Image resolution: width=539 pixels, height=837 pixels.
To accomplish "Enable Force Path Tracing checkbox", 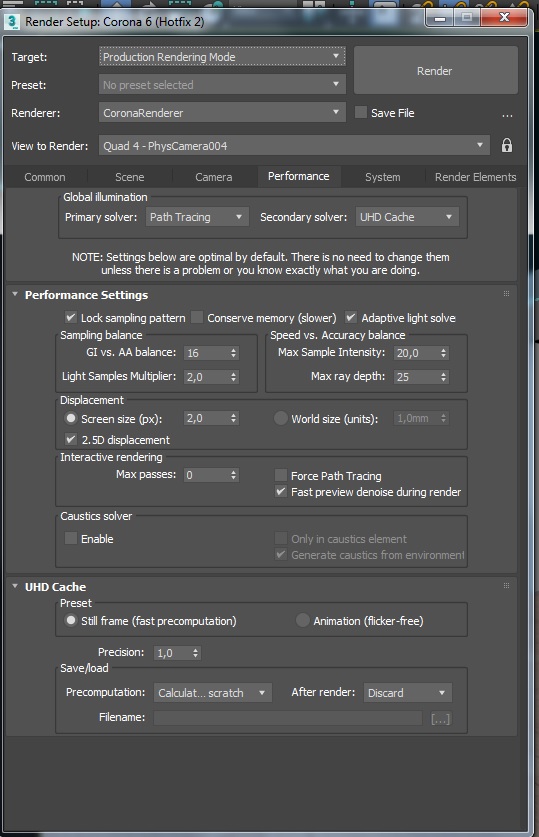I will click(281, 475).
